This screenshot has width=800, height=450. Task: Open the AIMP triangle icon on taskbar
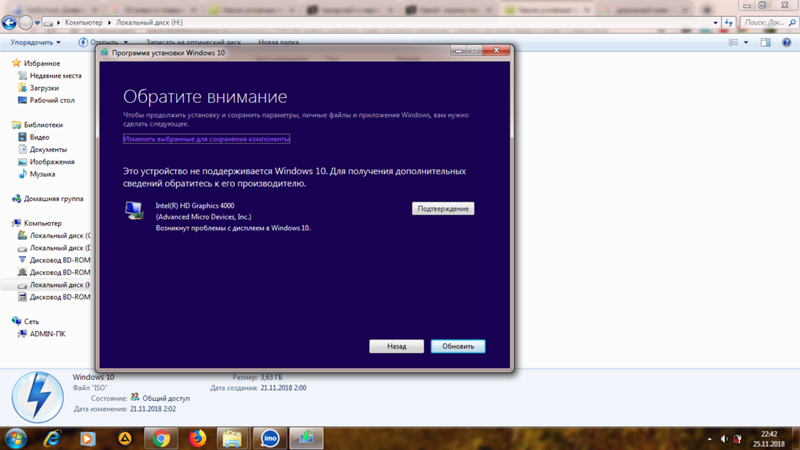click(x=124, y=438)
